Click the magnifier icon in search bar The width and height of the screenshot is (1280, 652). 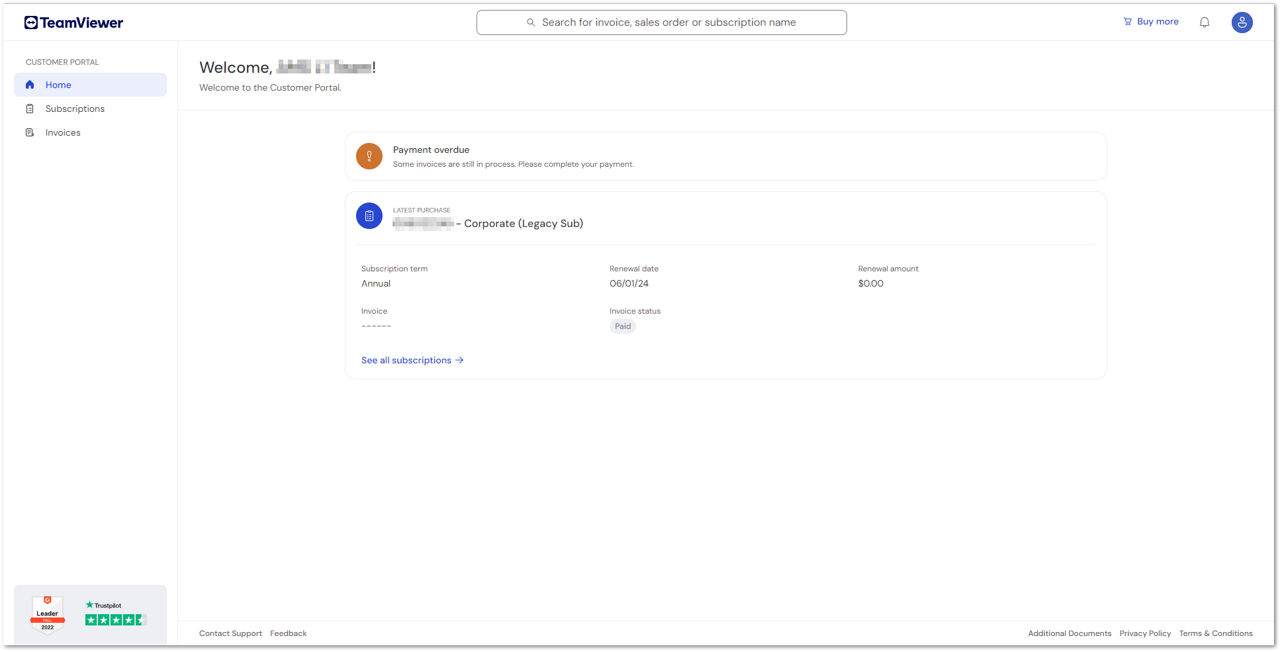(531, 22)
